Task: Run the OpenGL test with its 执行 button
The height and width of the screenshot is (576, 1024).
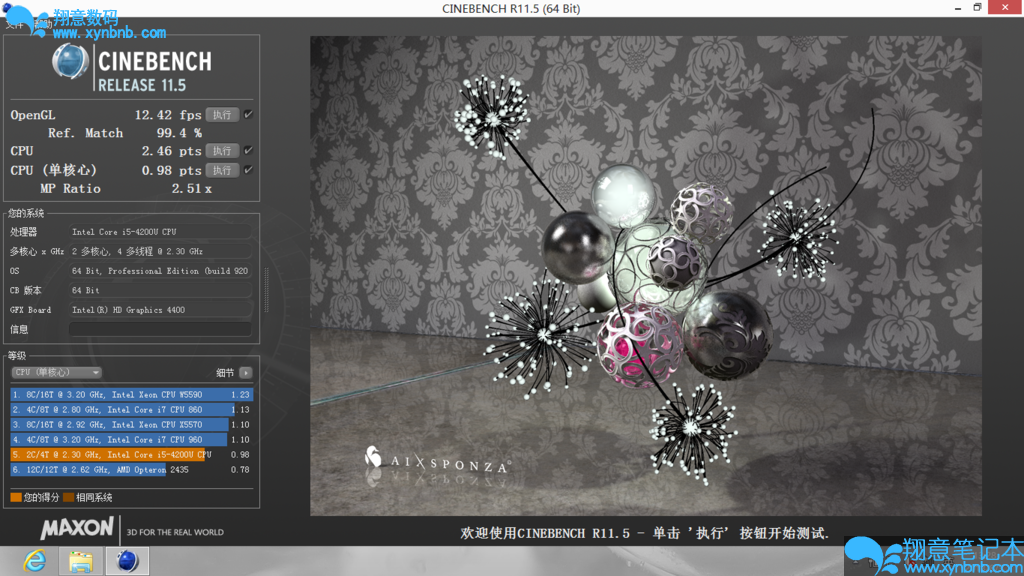Action: click(x=222, y=115)
